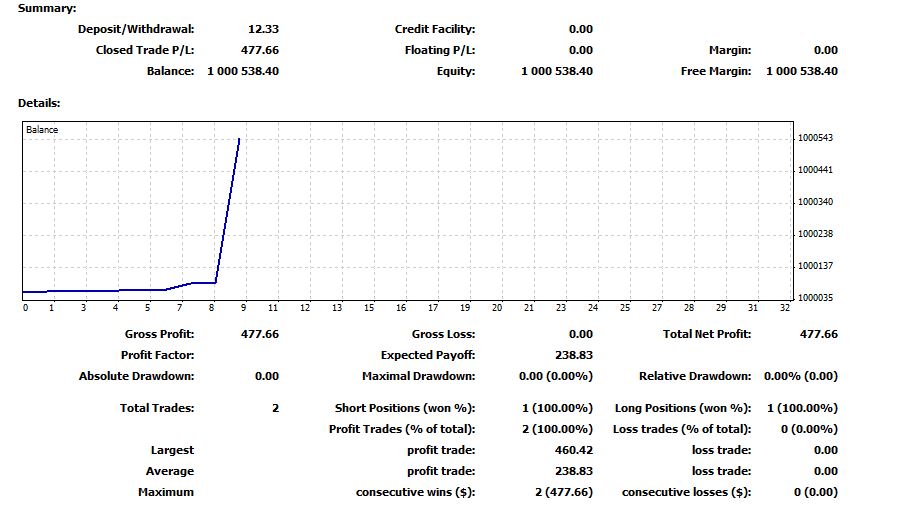This screenshot has width=916, height=508.
Task: Click the "Equity:" label
Action: click(456, 71)
